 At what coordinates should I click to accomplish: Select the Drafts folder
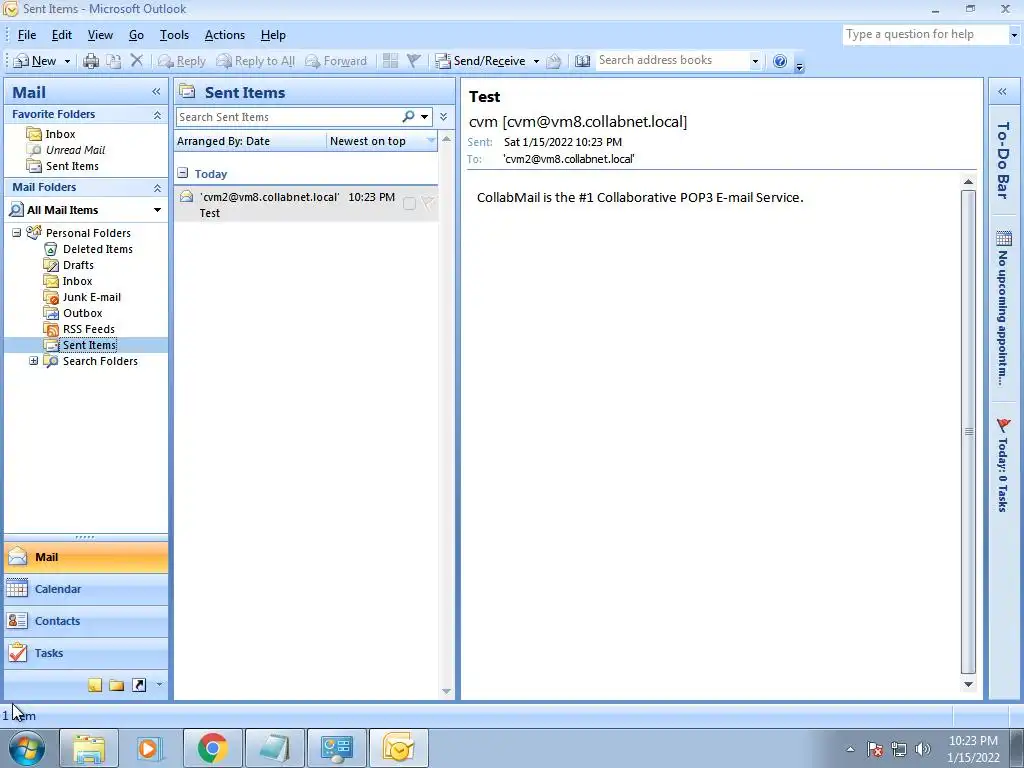click(78, 265)
